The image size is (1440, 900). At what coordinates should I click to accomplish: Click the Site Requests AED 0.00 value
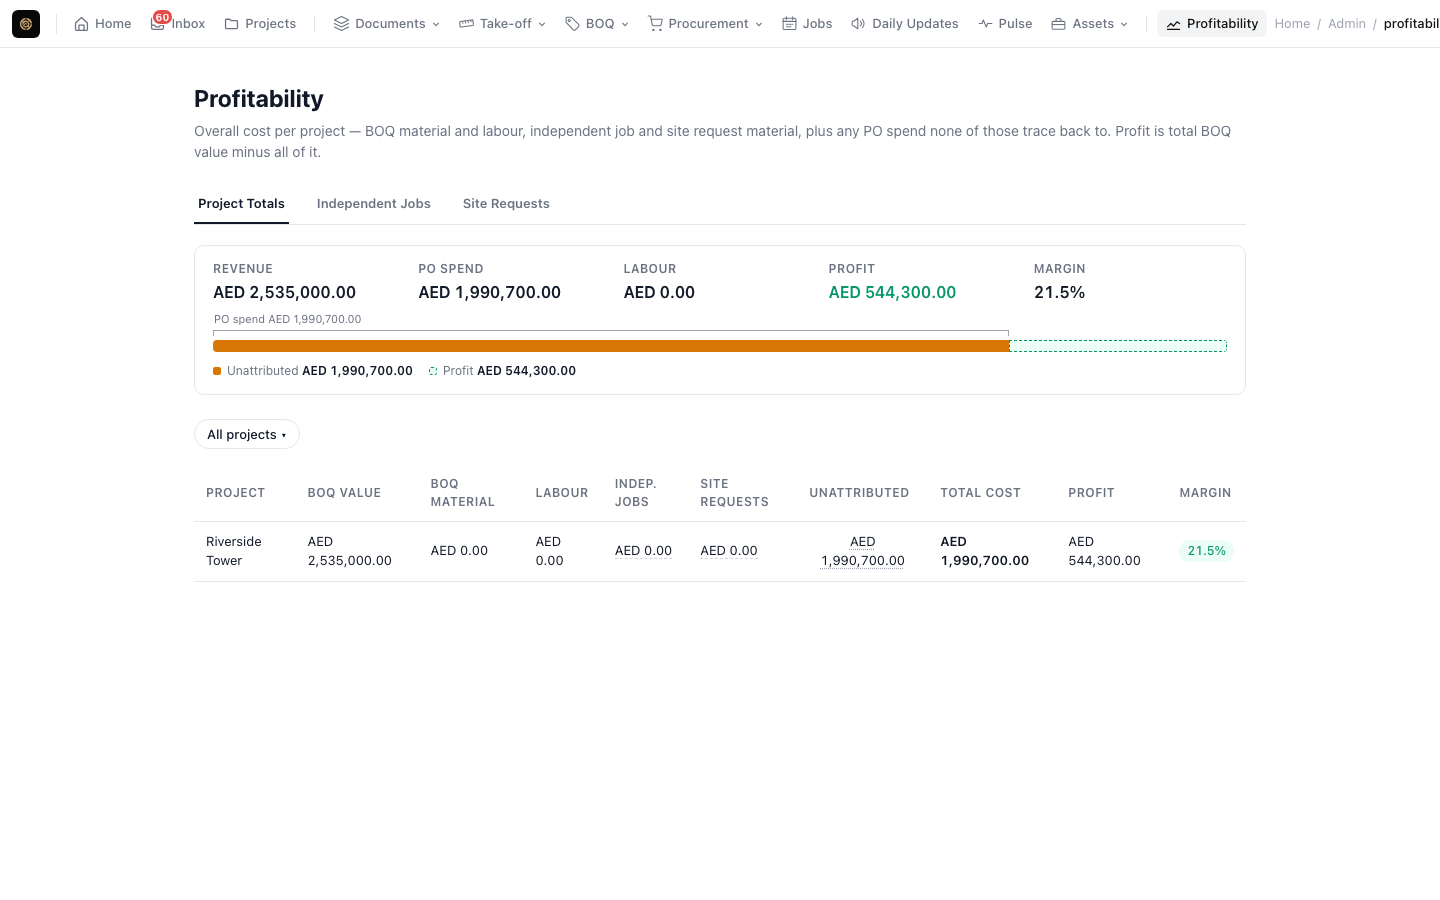(729, 551)
